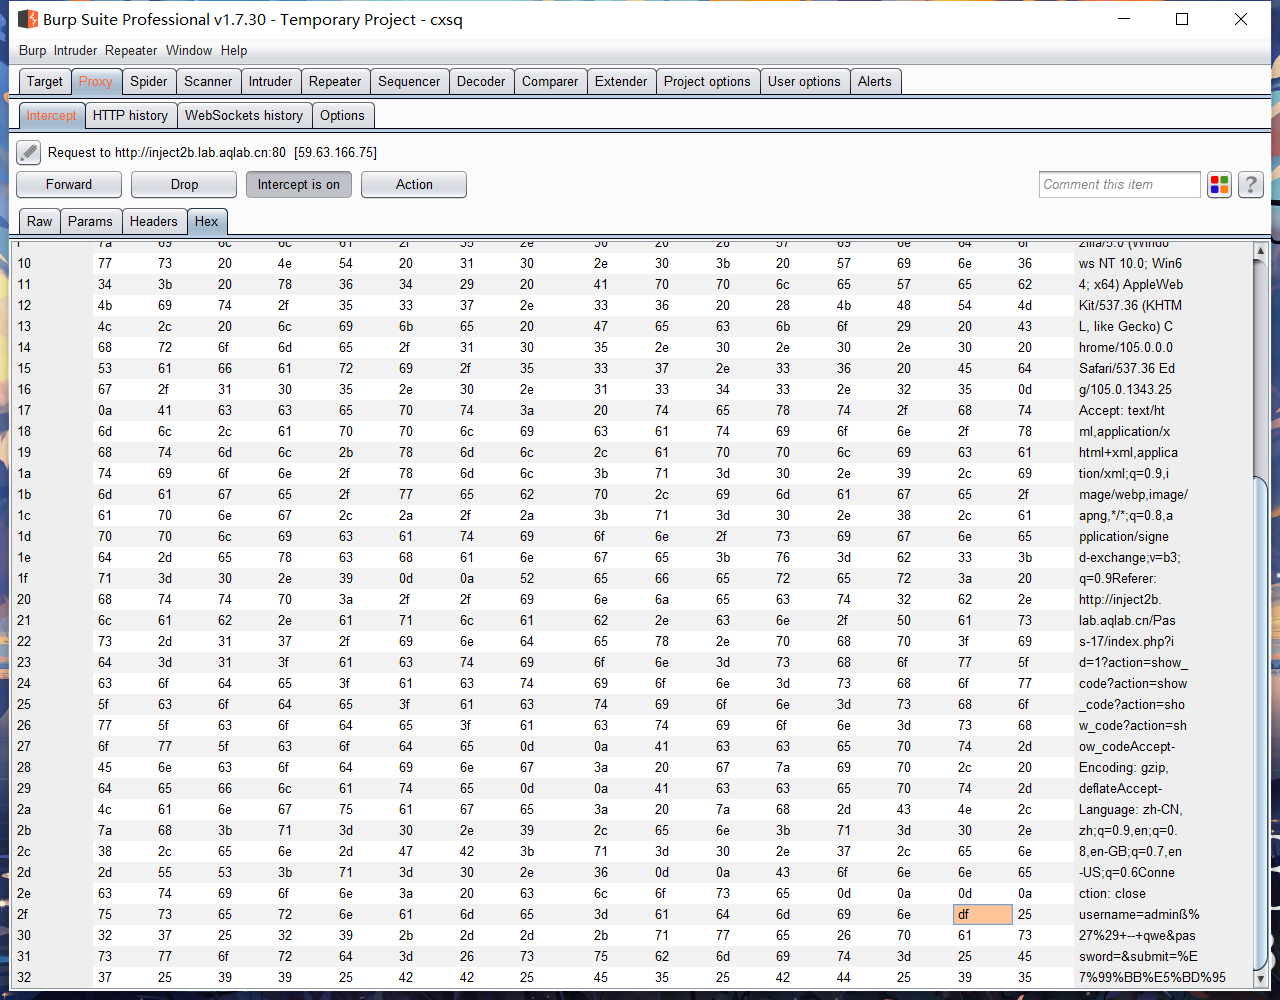Image resolution: width=1280 pixels, height=1000 pixels.
Task: Switch to the Raw view tab
Action: click(40, 221)
